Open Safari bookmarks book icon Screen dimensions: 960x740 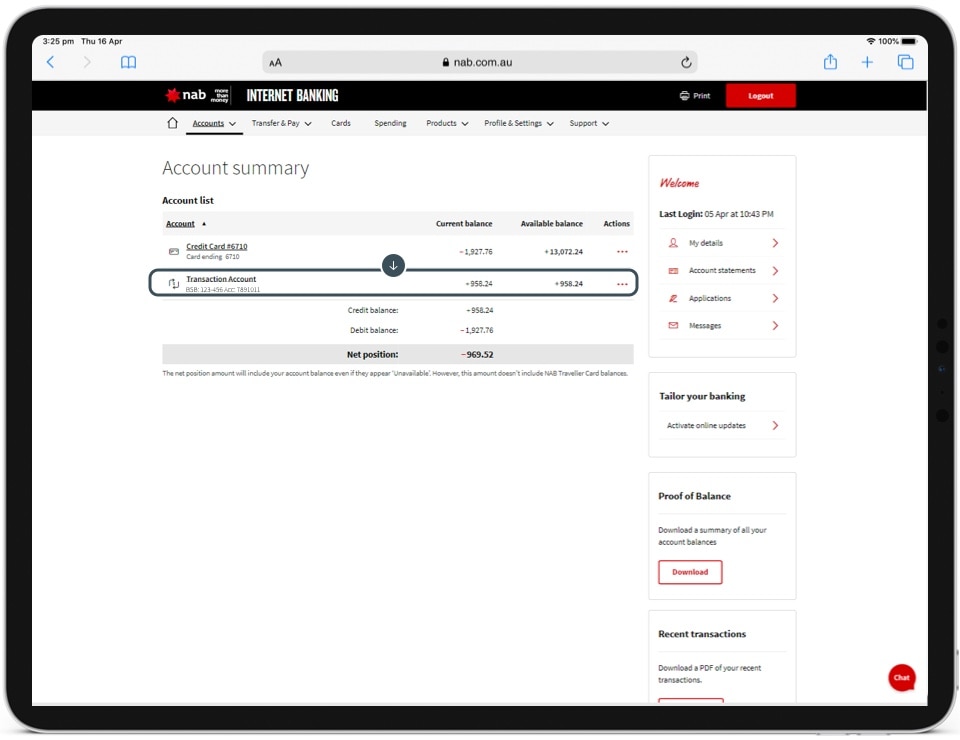[128, 62]
